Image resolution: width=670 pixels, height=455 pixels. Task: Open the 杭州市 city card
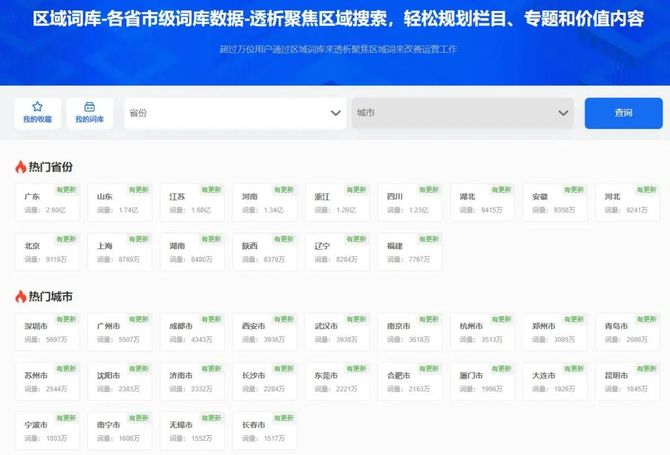pos(482,332)
